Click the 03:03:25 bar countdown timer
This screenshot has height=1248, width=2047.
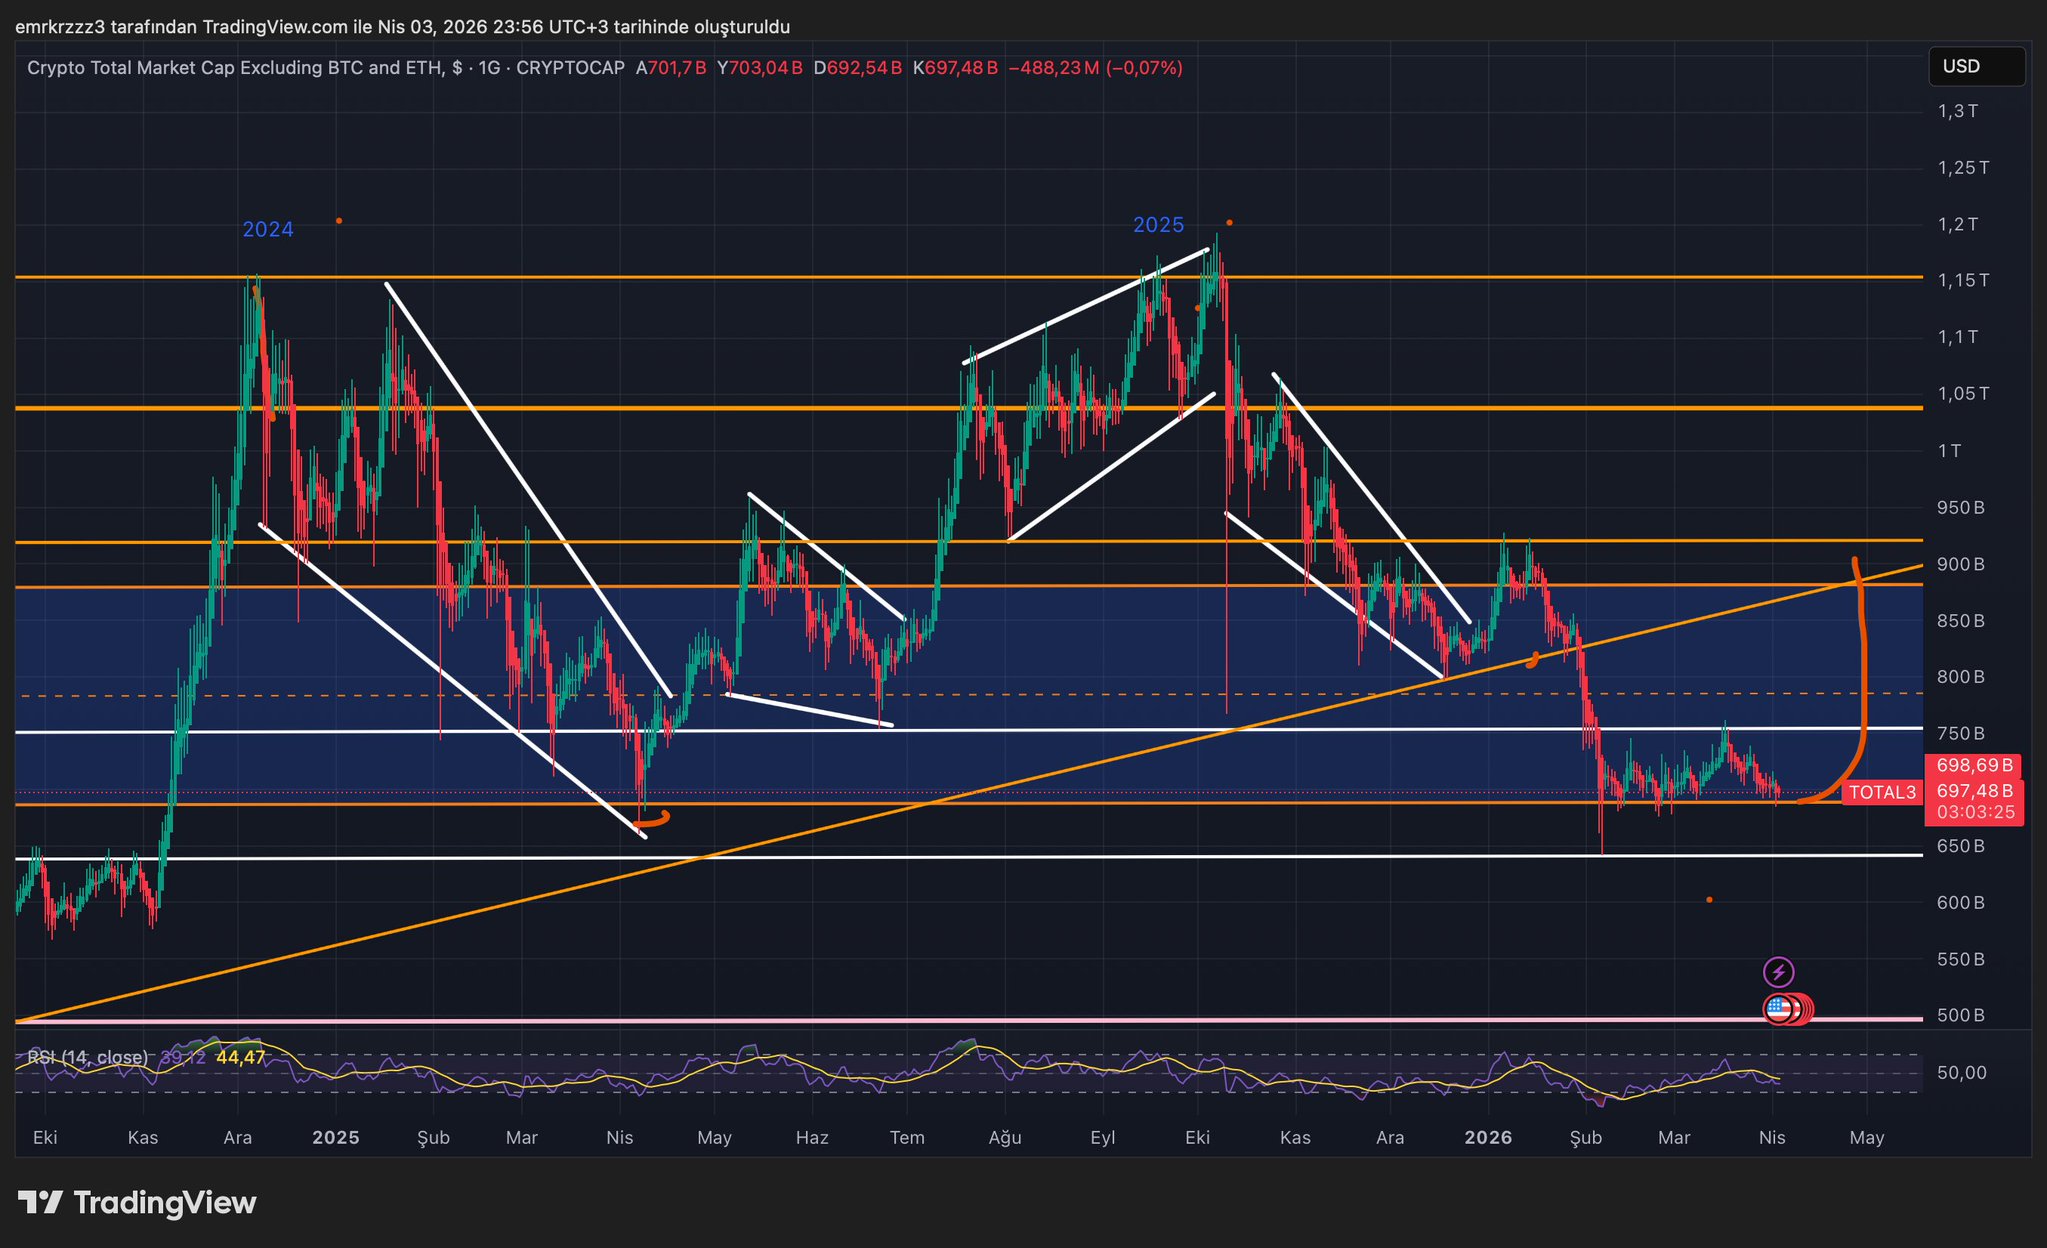pos(1975,812)
